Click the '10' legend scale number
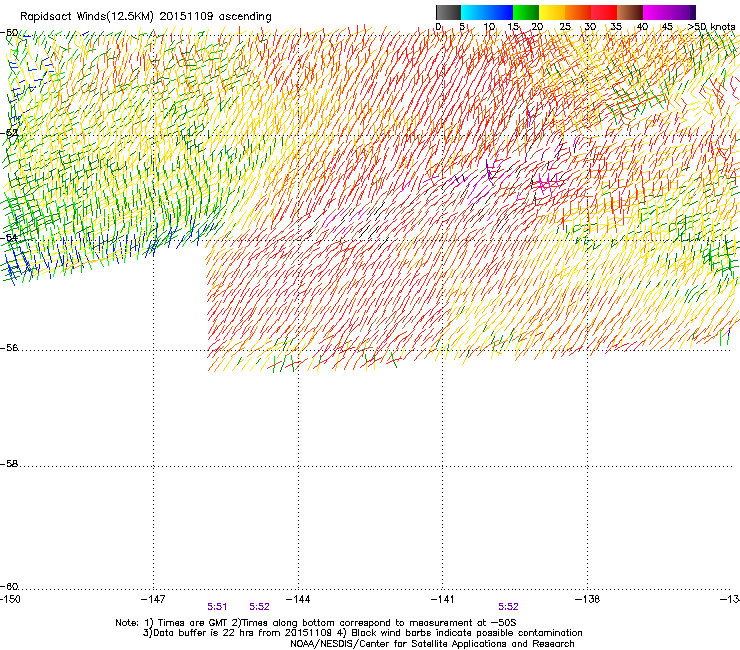The image size is (740, 650). point(489,27)
